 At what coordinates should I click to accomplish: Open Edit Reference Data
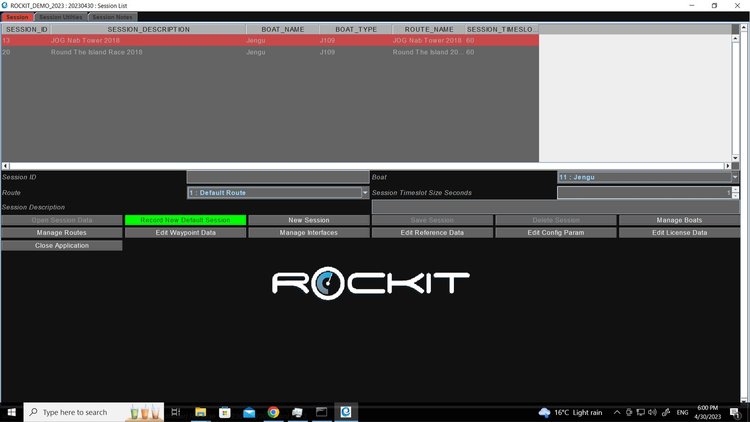(432, 233)
